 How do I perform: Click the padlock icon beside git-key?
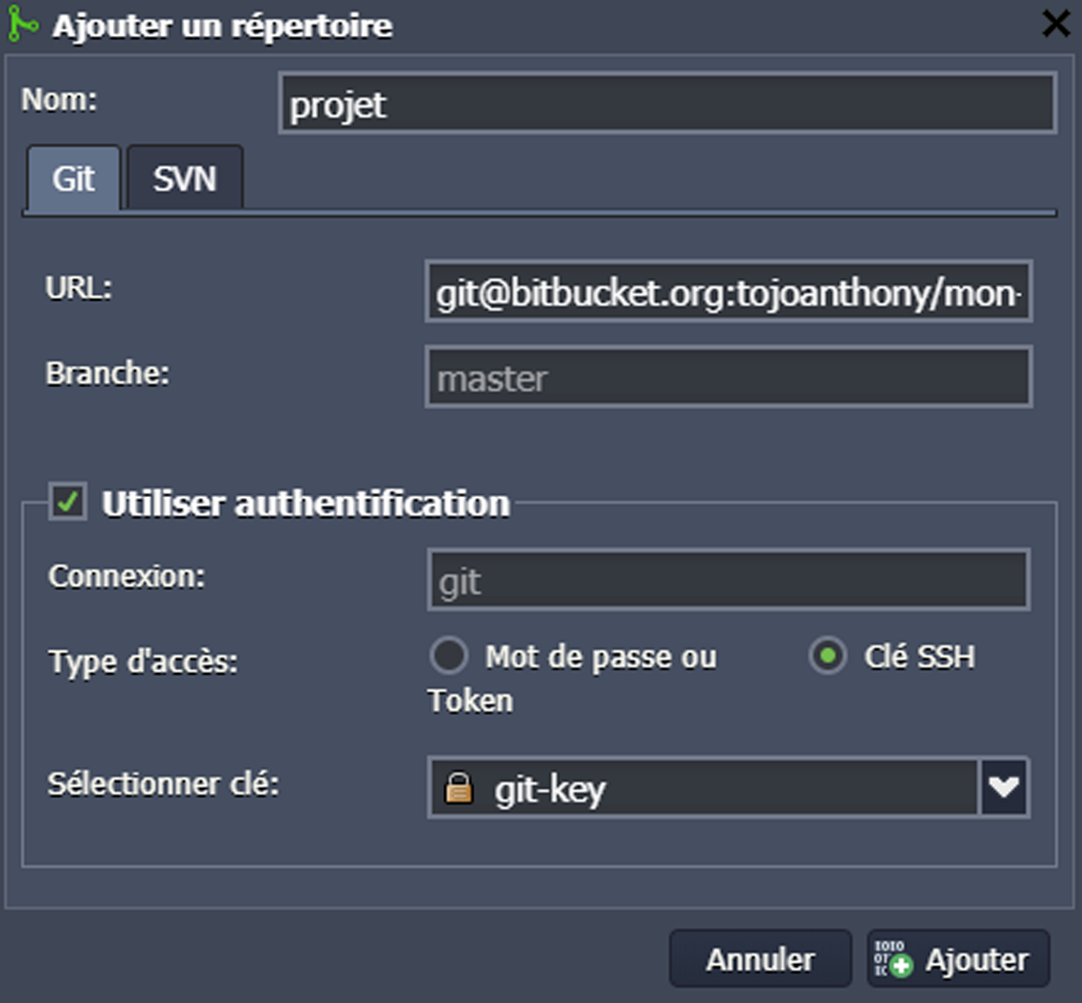point(458,788)
